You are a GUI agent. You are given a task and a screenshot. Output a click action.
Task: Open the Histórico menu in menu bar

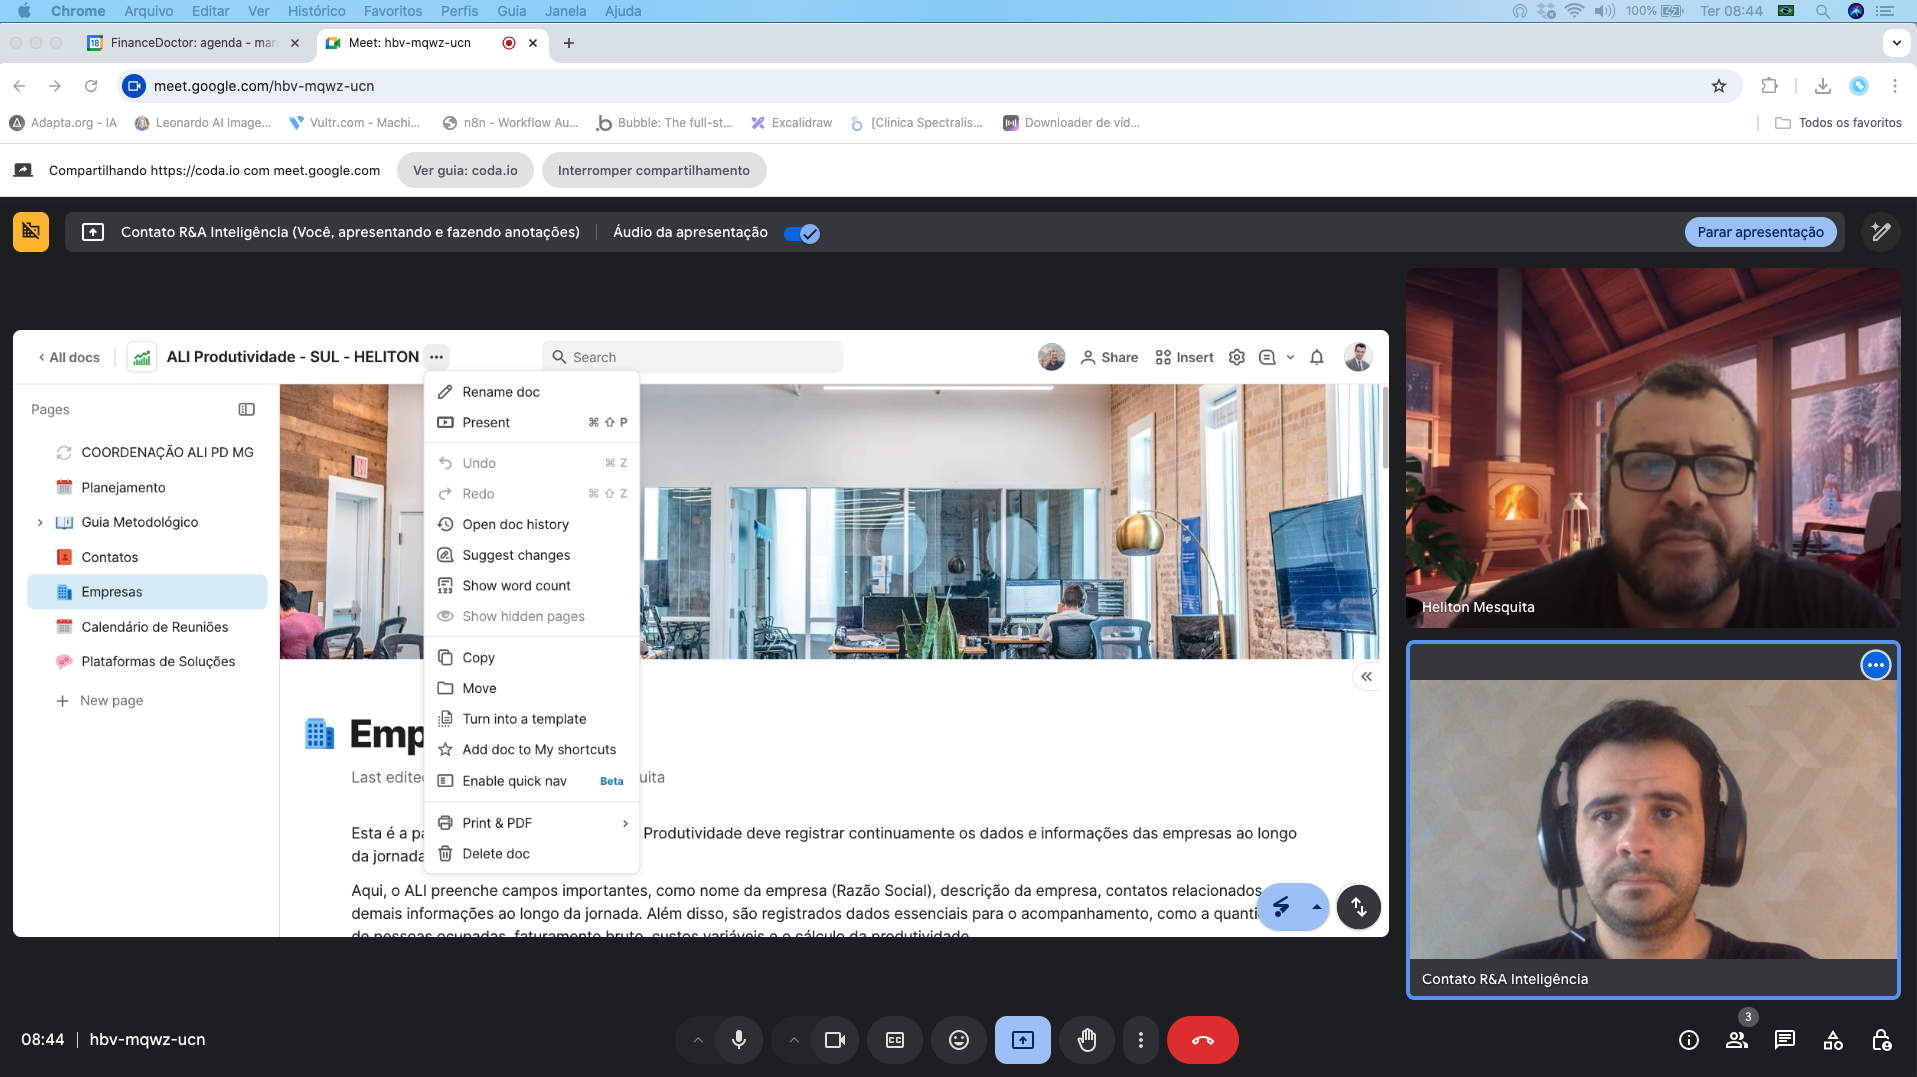click(x=316, y=11)
